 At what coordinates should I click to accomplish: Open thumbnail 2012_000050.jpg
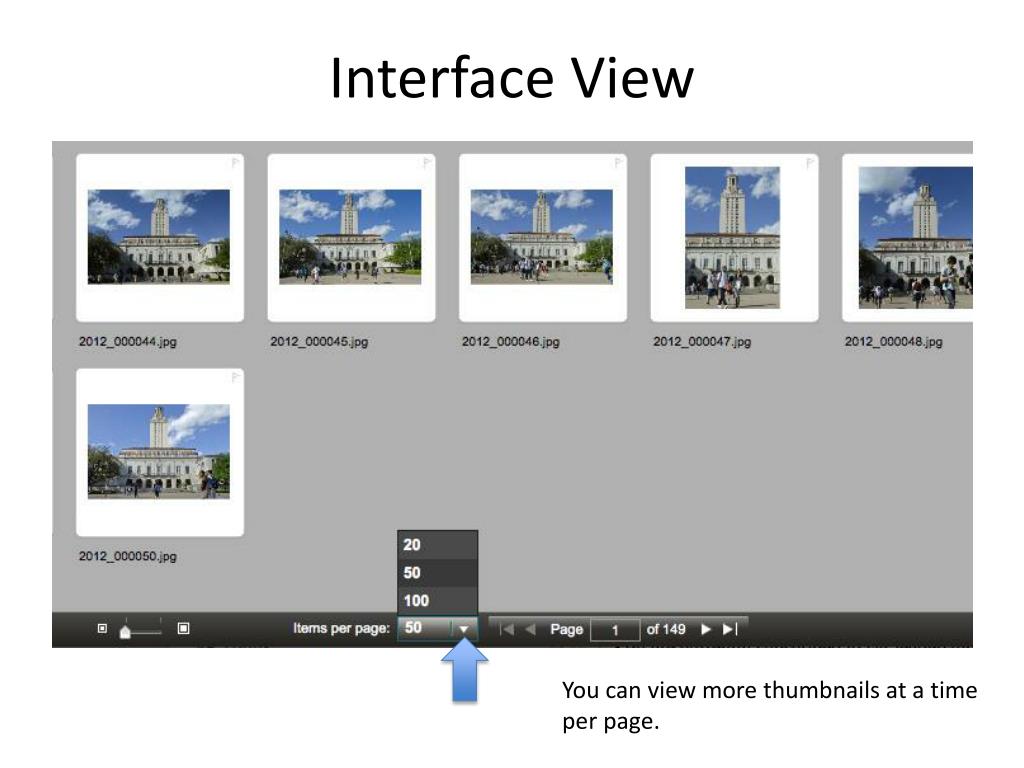tap(159, 452)
